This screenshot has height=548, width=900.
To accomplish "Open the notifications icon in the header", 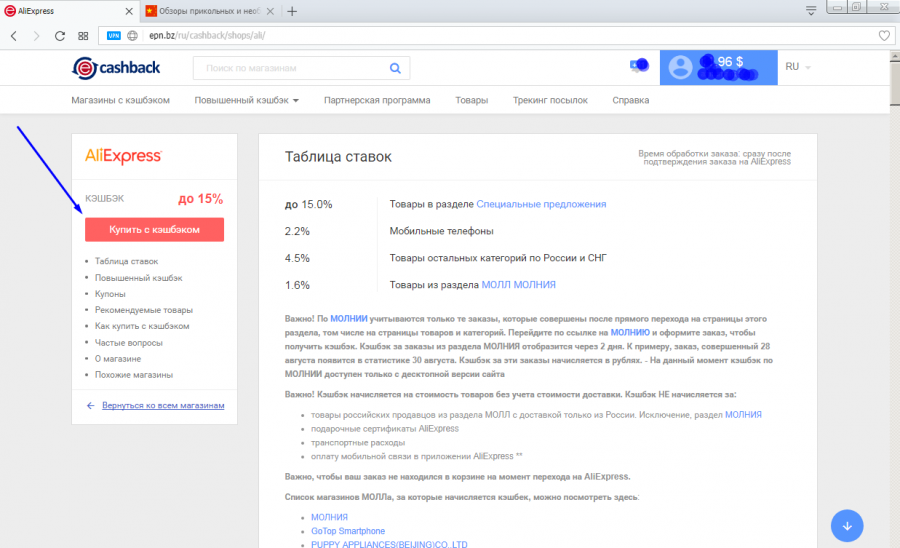I will point(639,66).
